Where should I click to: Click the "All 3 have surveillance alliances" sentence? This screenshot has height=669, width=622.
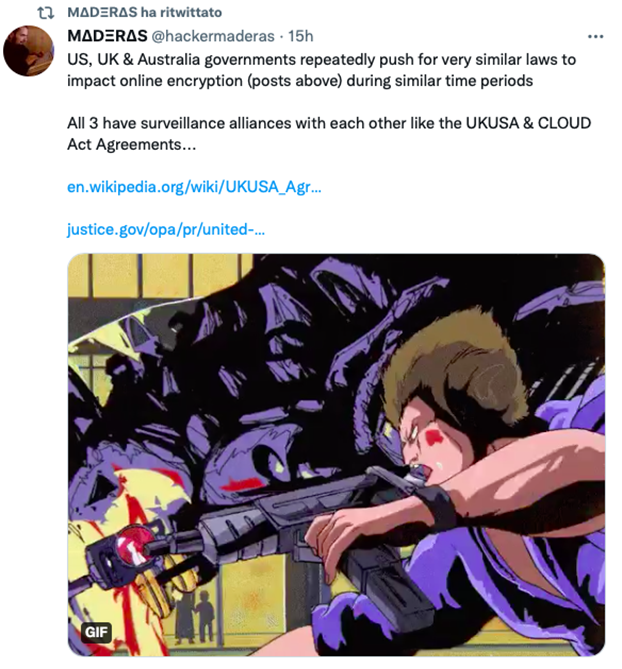[329, 123]
